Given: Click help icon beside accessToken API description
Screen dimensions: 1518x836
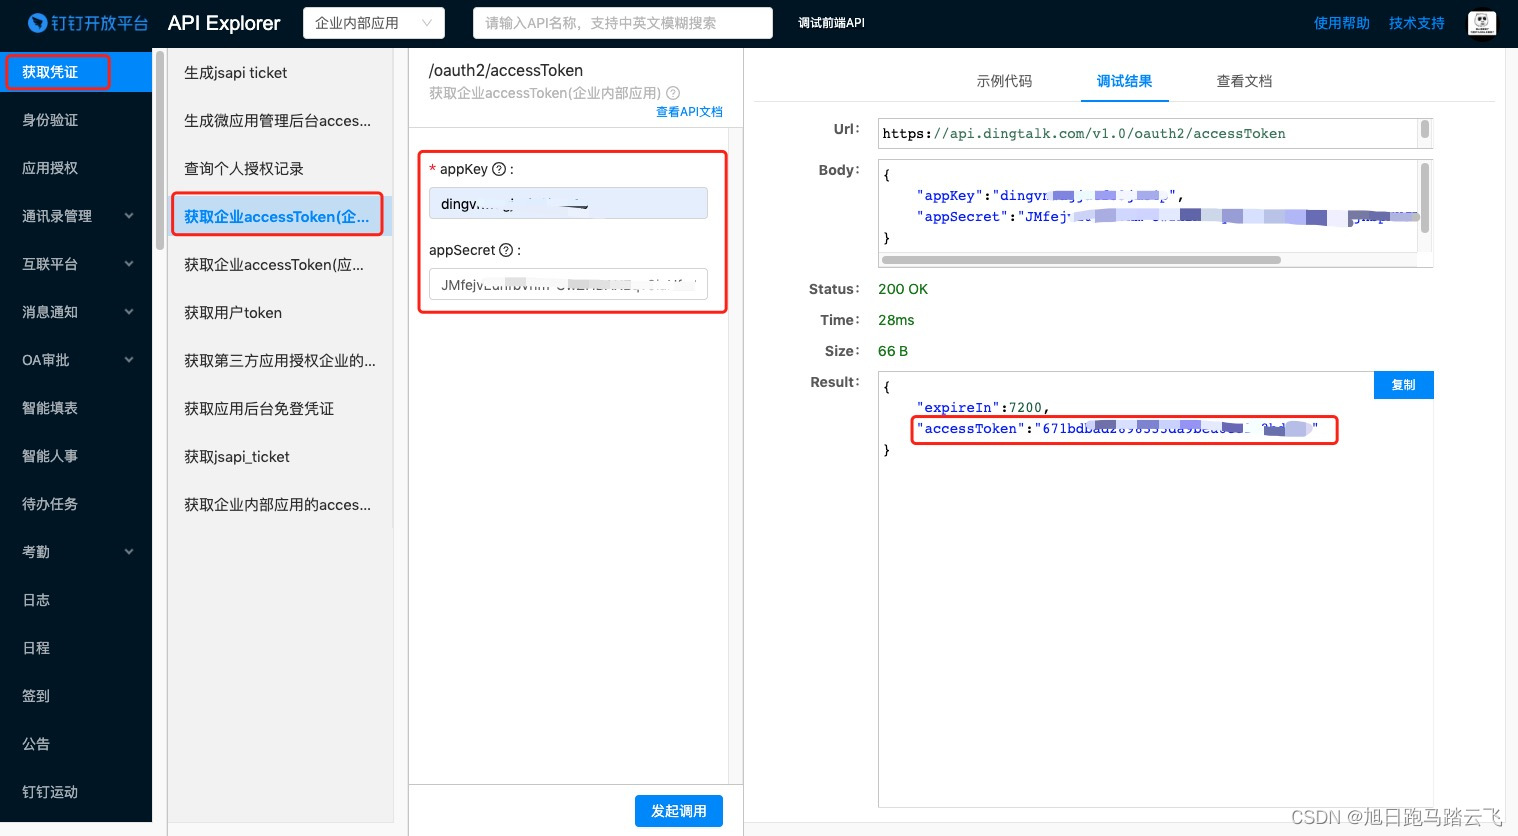Looking at the screenshot, I should tap(673, 93).
